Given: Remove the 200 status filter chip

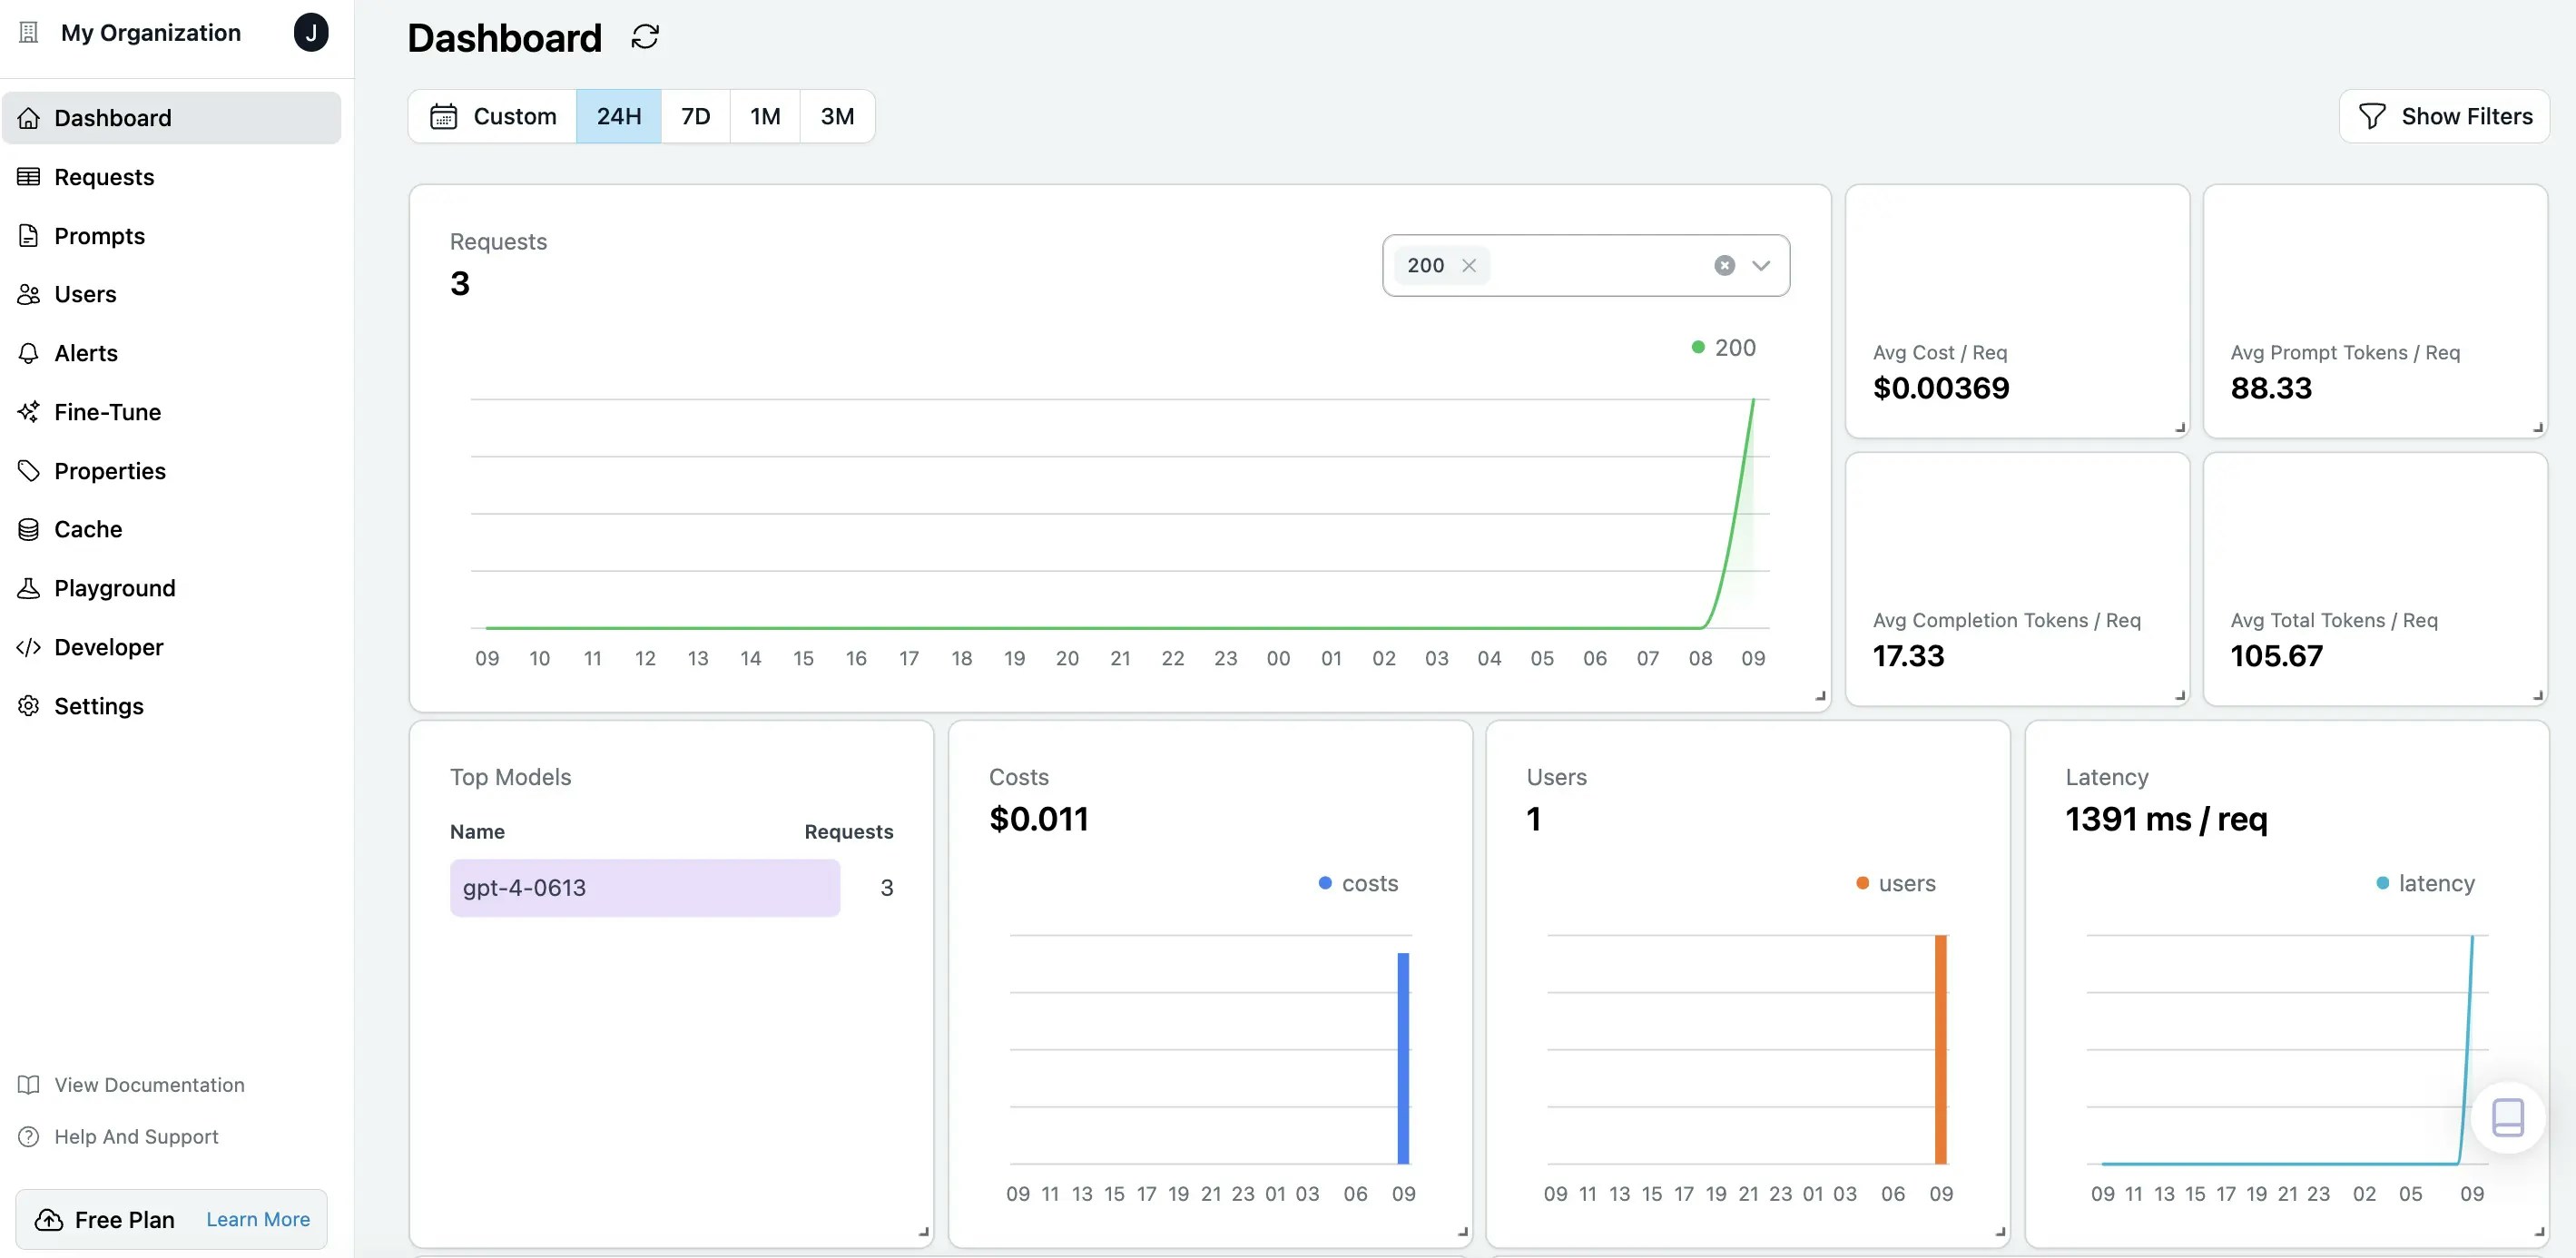Looking at the screenshot, I should pyautogui.click(x=1469, y=266).
